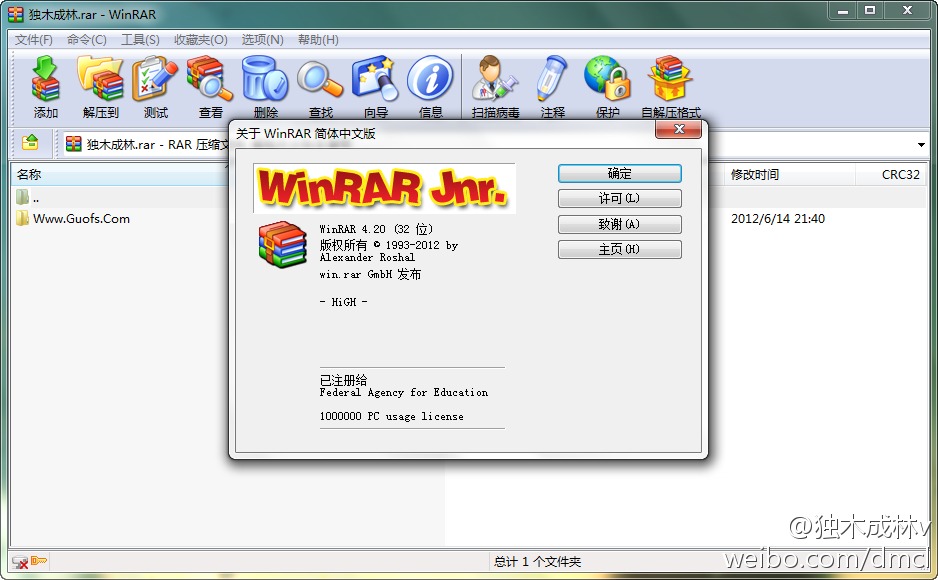This screenshot has height=580, width=938.
Task: Open the 工具(S) menu
Action: [x=141, y=39]
